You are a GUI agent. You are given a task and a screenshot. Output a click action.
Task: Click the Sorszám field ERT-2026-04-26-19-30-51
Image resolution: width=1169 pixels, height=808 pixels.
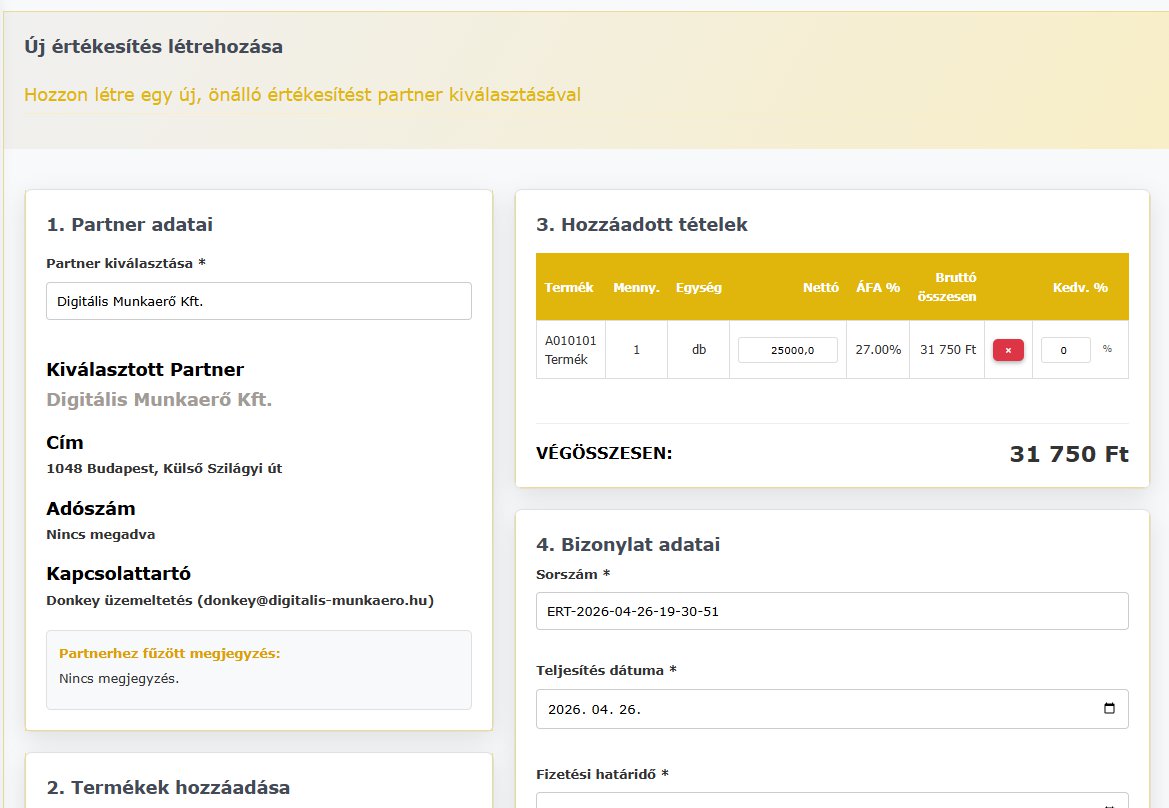832,610
